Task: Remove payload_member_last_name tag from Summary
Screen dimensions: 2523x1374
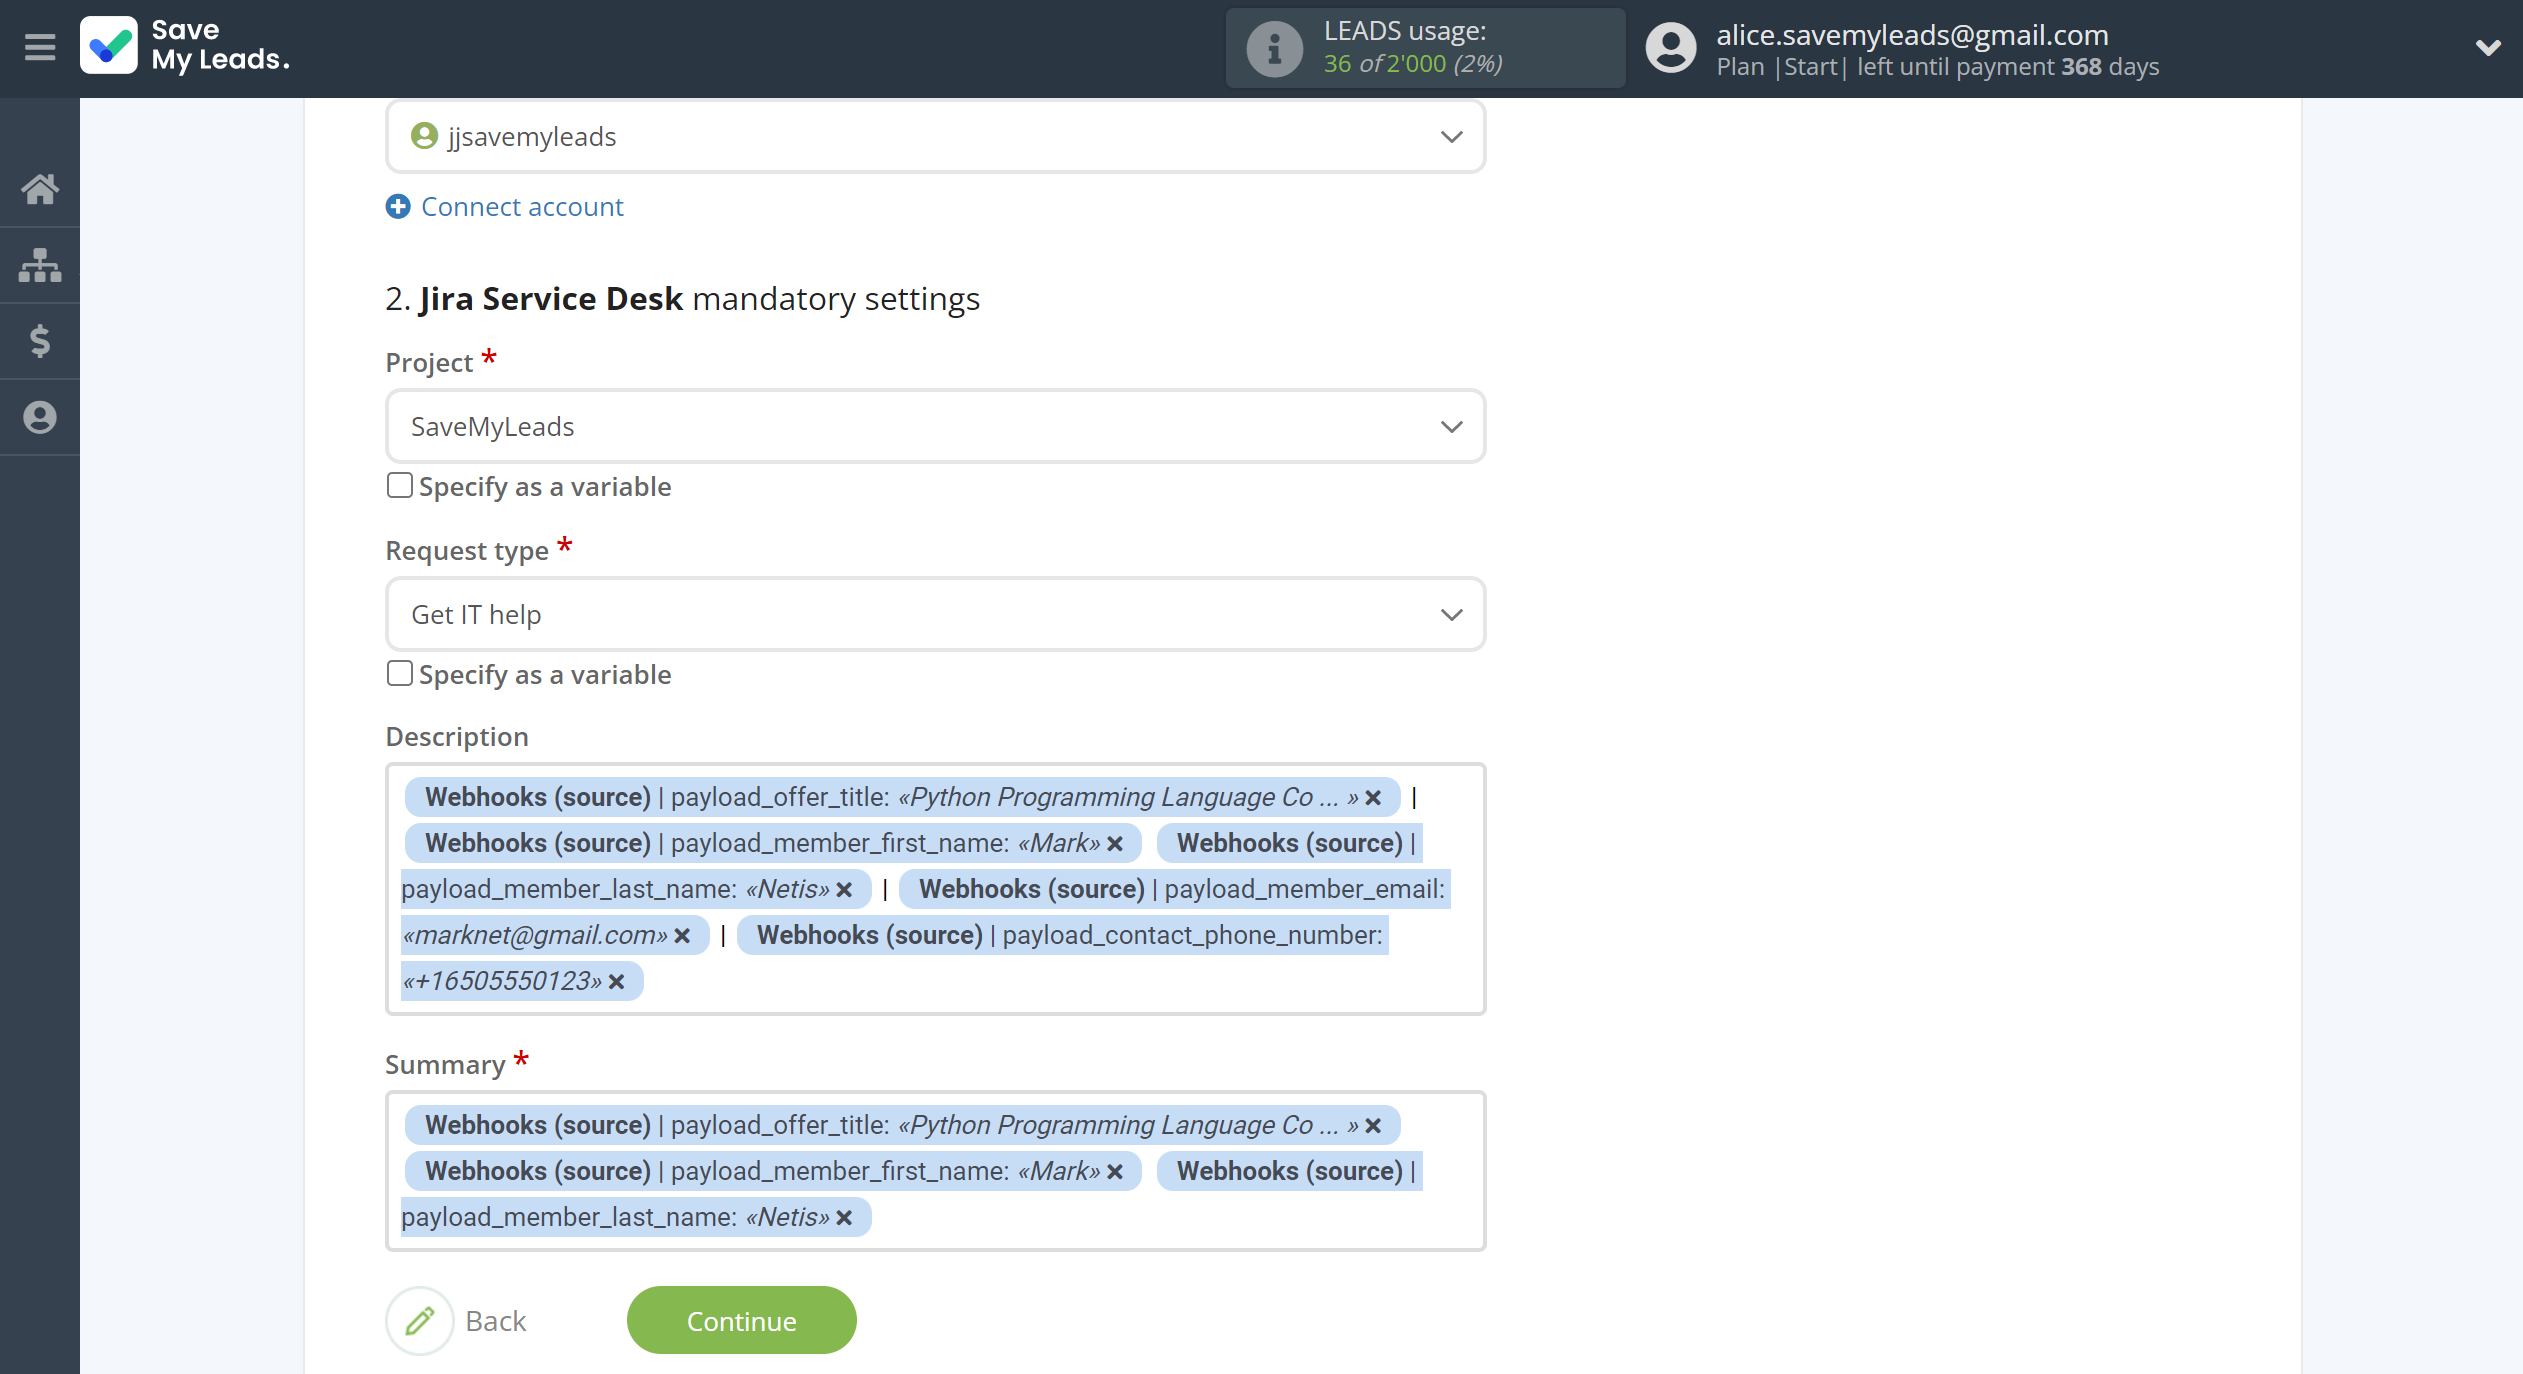Action: tap(844, 1218)
